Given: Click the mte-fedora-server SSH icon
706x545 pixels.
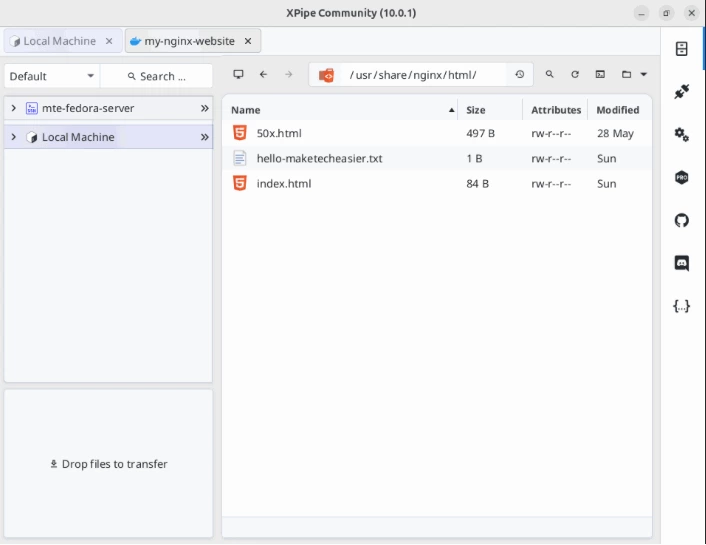Looking at the screenshot, I should coord(32,108).
